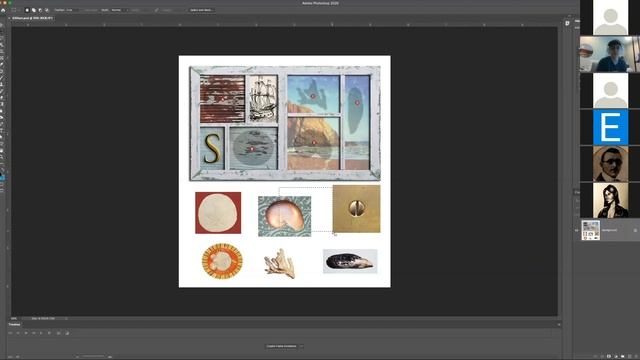Add a layer mask from Layers panel

click(609, 356)
